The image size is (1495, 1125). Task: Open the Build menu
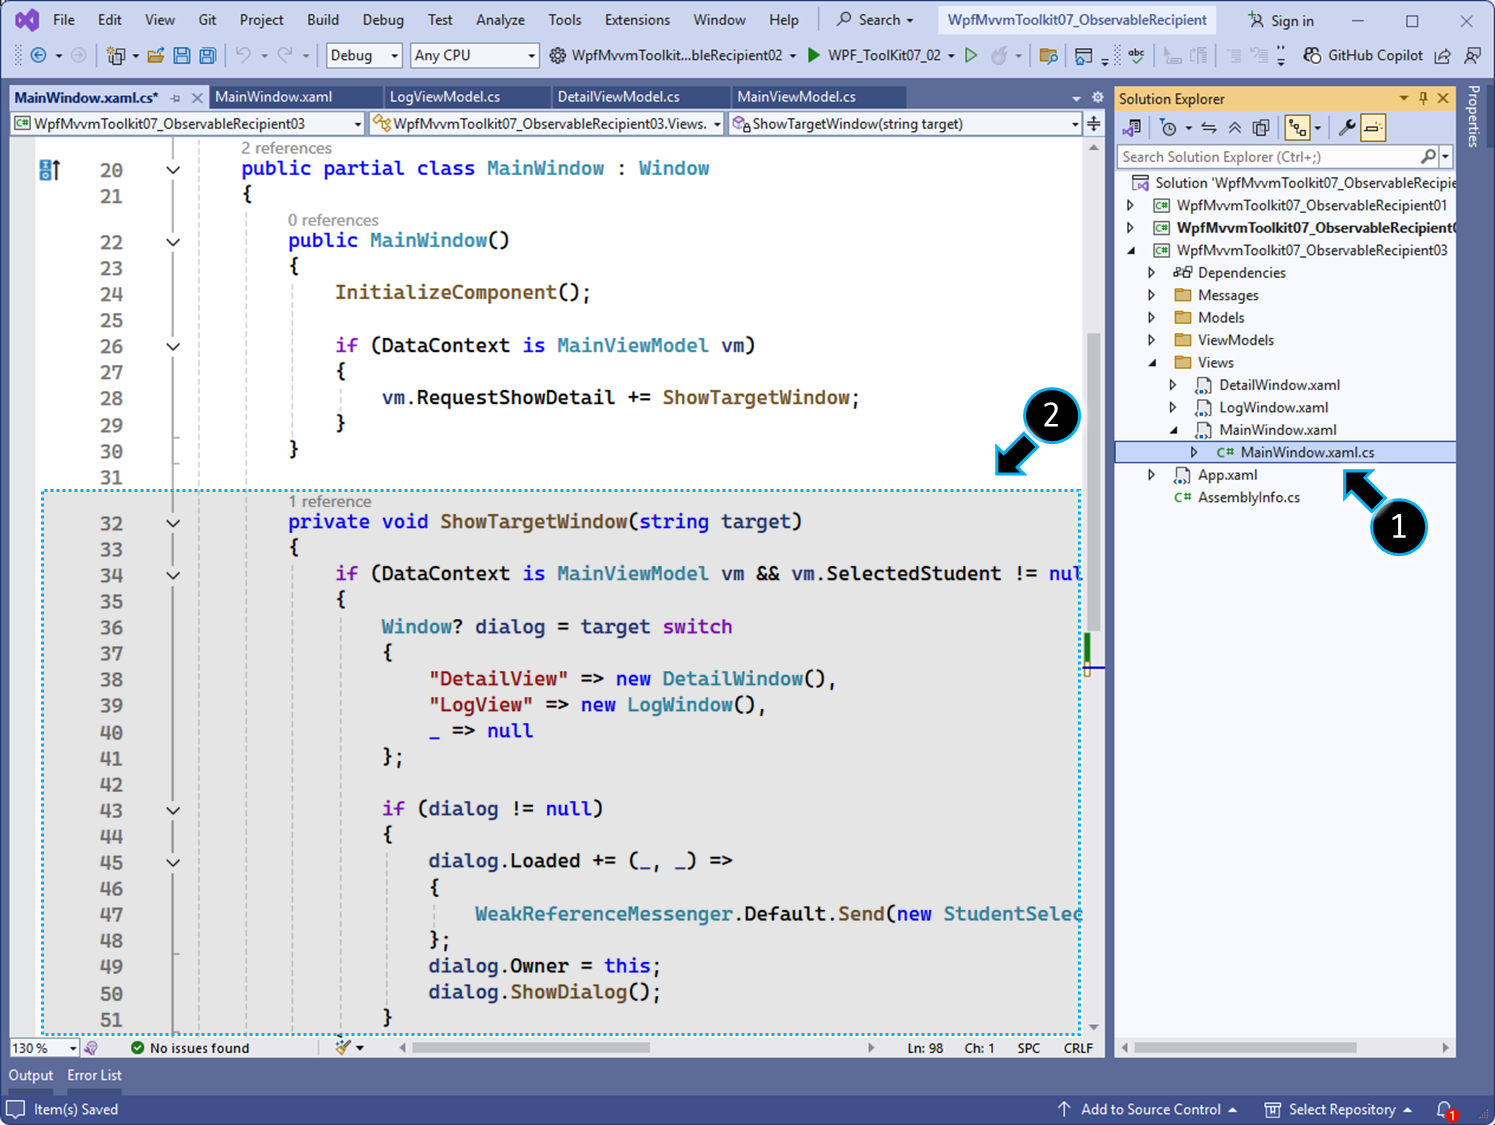point(323,20)
